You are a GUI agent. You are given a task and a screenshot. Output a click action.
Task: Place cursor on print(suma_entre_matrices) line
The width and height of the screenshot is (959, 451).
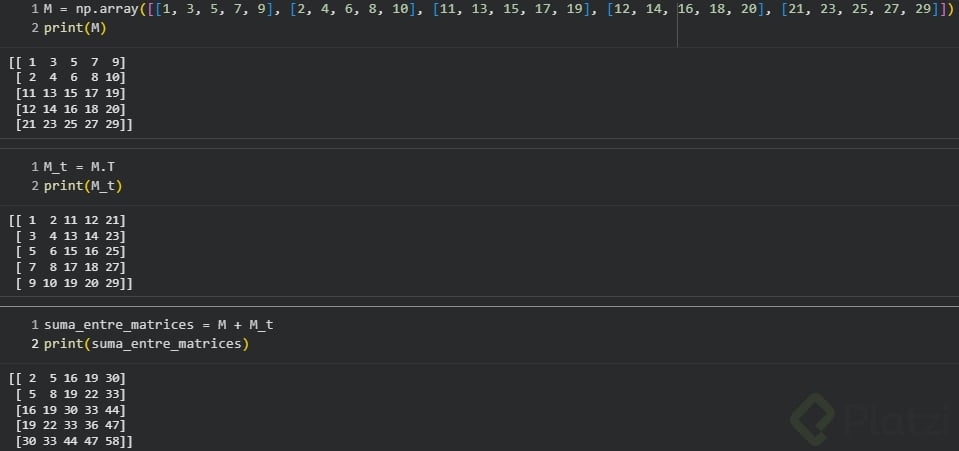click(146, 344)
